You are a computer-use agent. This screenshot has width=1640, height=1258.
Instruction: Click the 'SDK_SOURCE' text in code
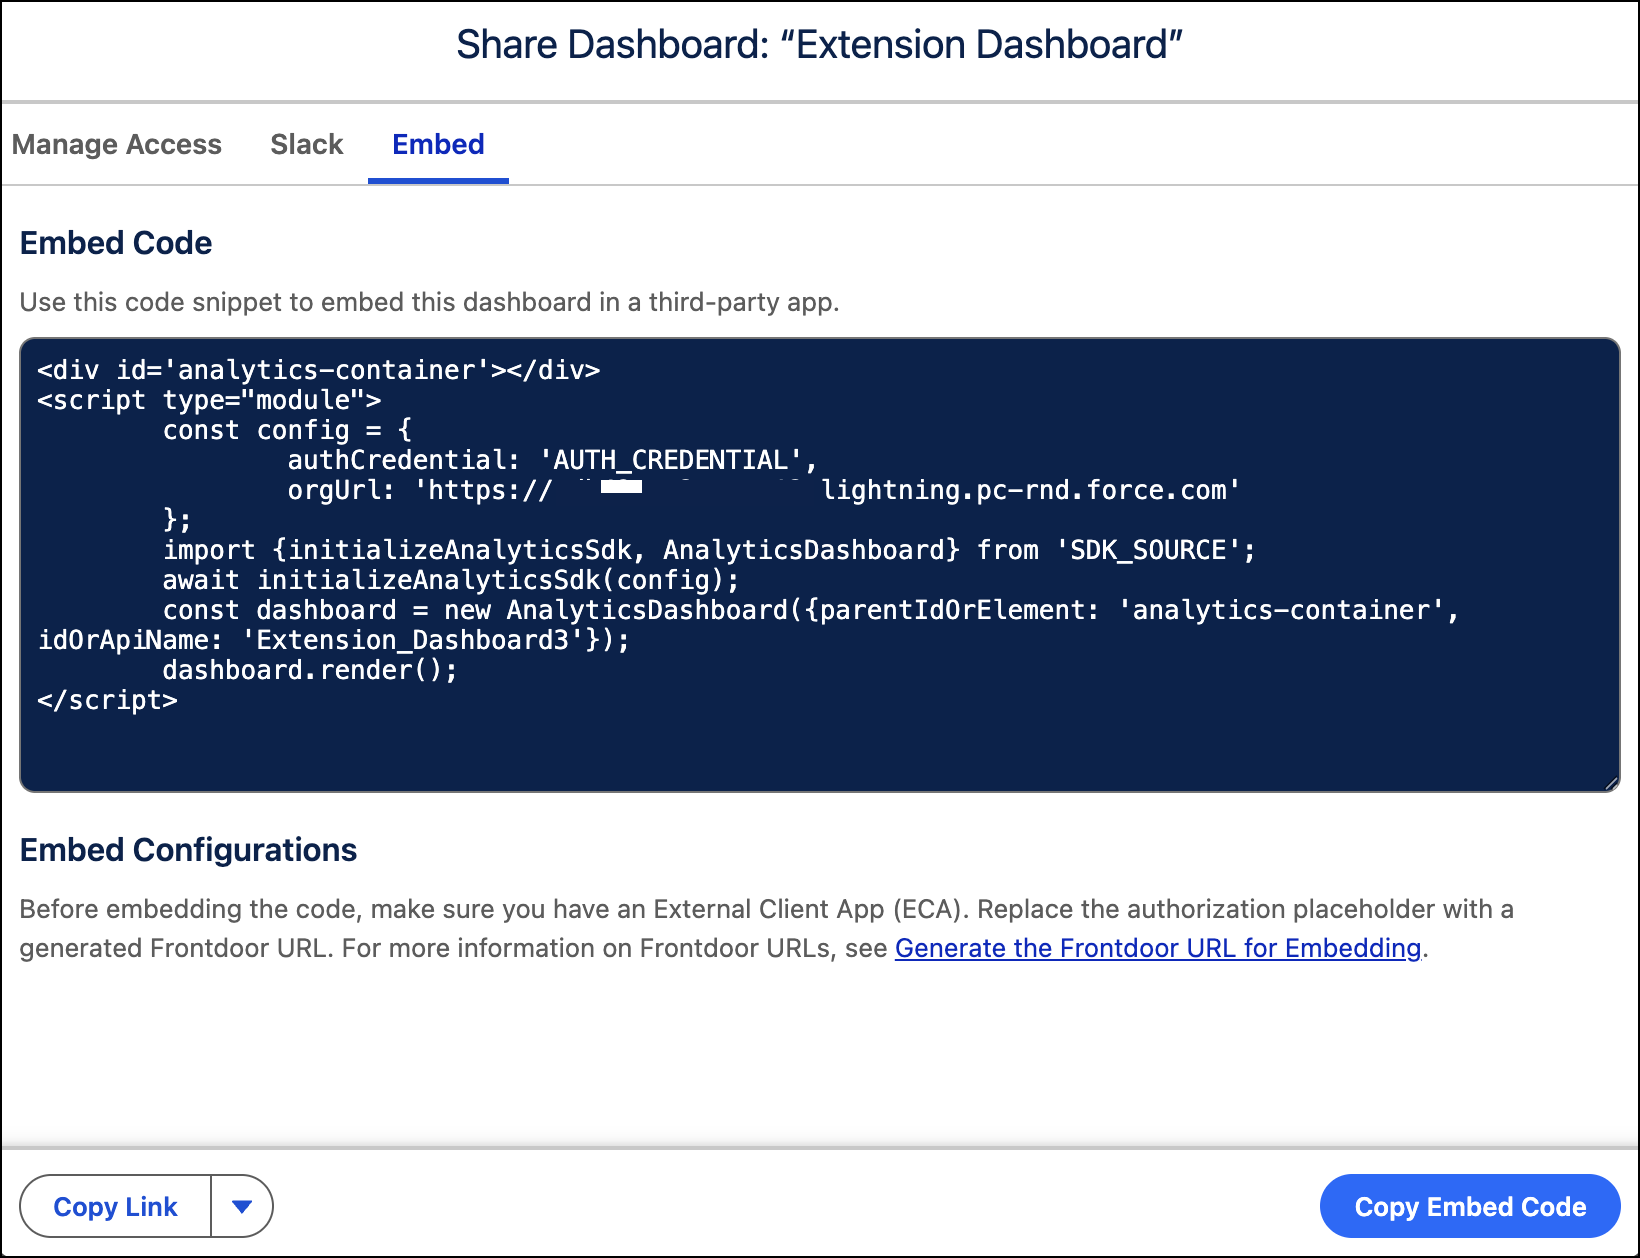pos(1148,550)
